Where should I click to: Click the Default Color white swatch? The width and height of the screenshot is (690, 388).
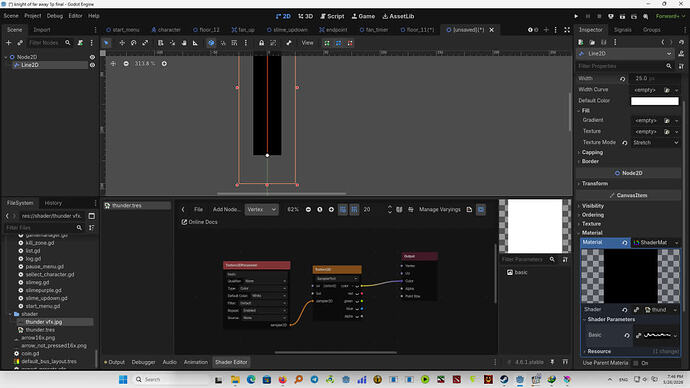click(655, 101)
